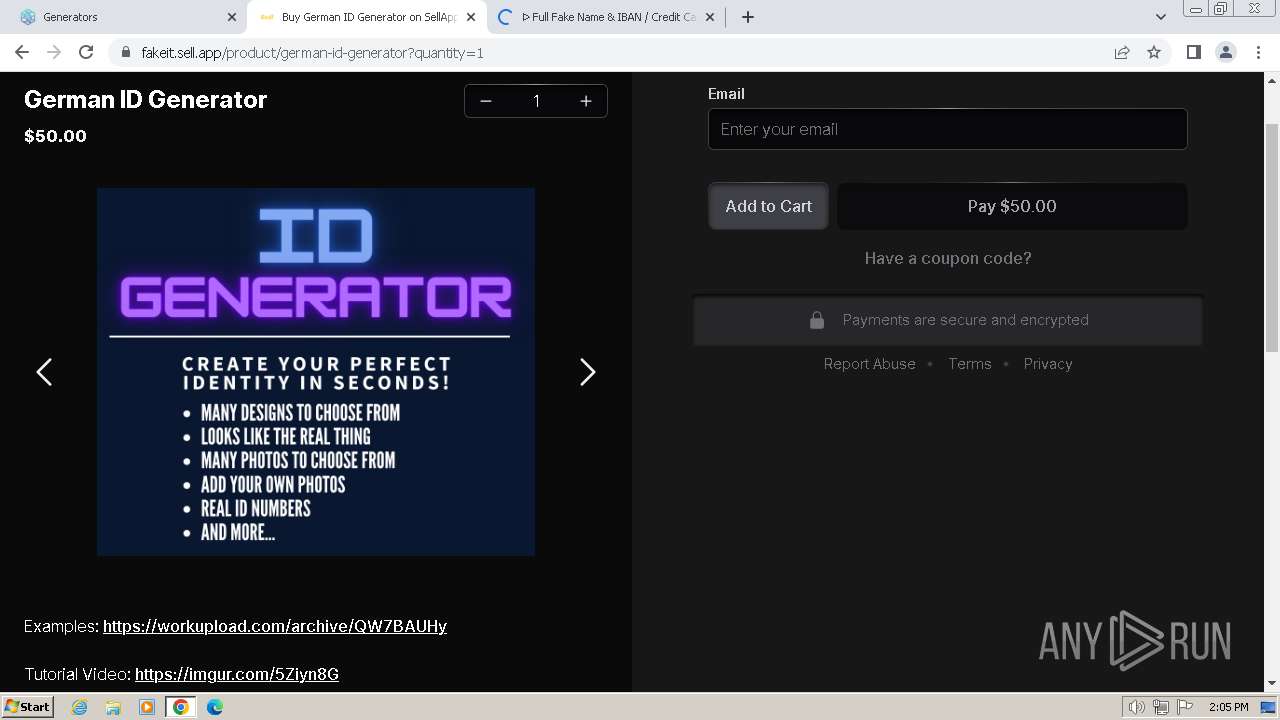Open Microsoft Edge from the taskbar
The height and width of the screenshot is (720, 1280).
(x=215, y=707)
